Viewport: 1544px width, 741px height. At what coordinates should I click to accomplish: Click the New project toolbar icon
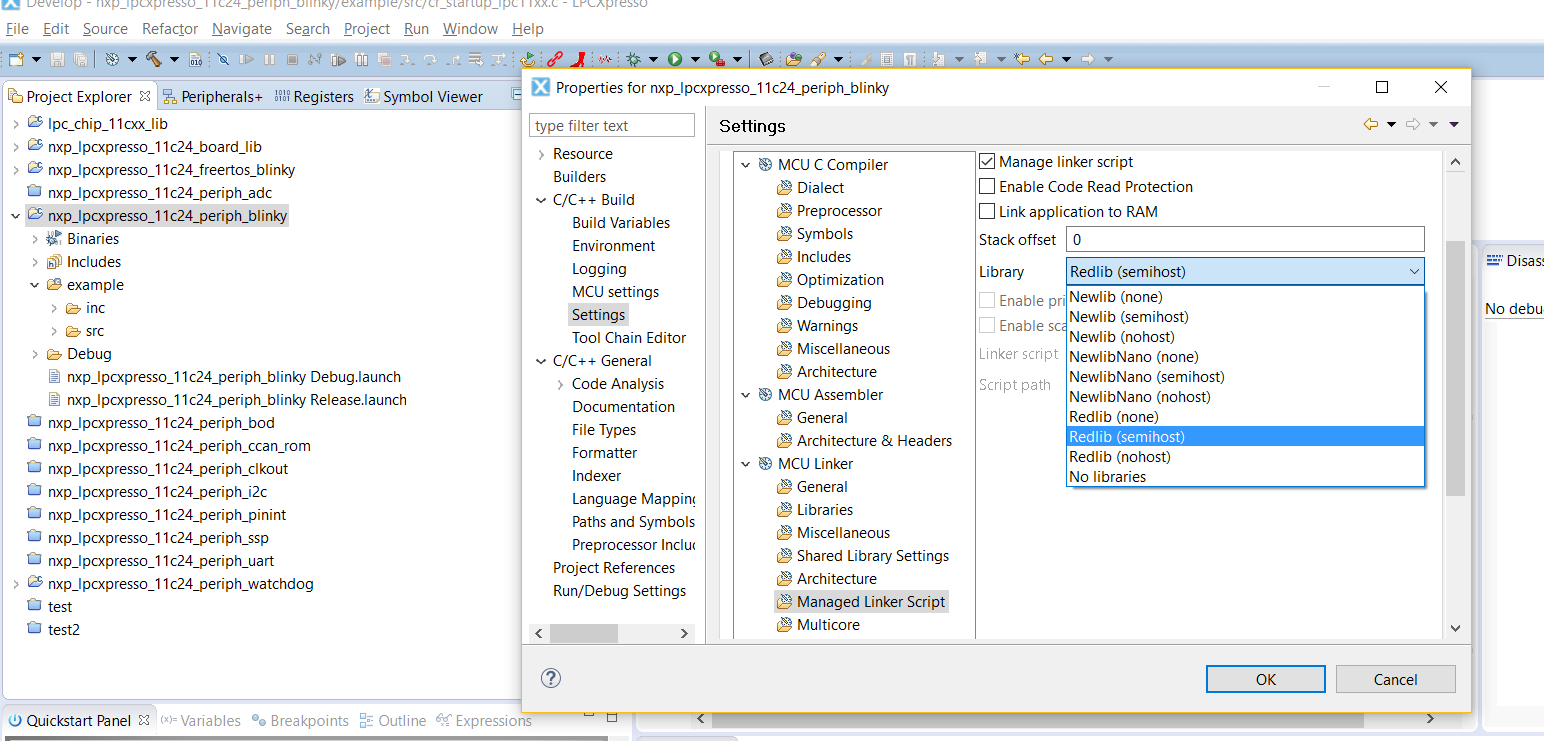pyautogui.click(x=16, y=59)
